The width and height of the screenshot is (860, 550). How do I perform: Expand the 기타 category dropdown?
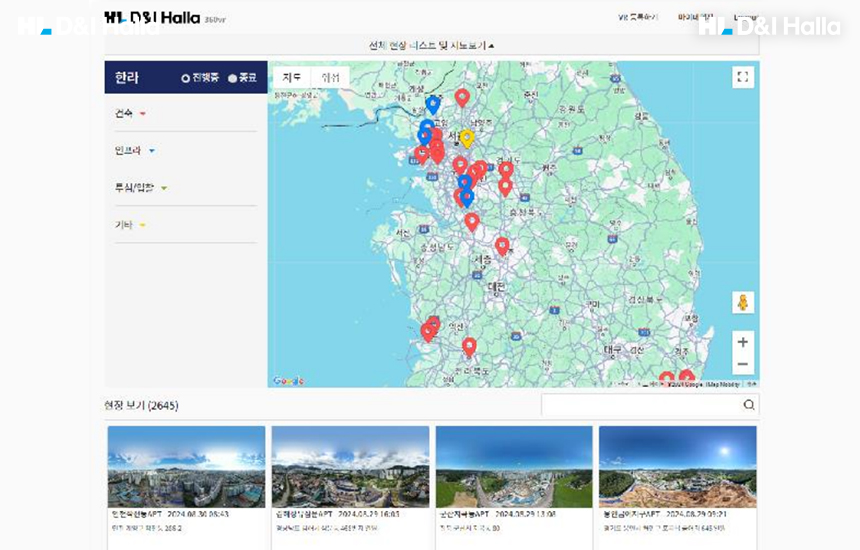(130, 225)
